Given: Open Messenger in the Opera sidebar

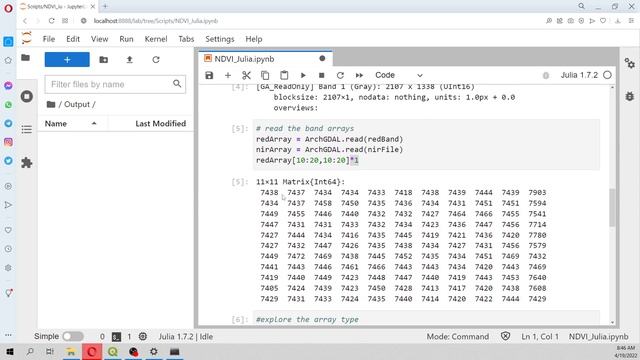Looking at the screenshot, I should (x=8, y=86).
